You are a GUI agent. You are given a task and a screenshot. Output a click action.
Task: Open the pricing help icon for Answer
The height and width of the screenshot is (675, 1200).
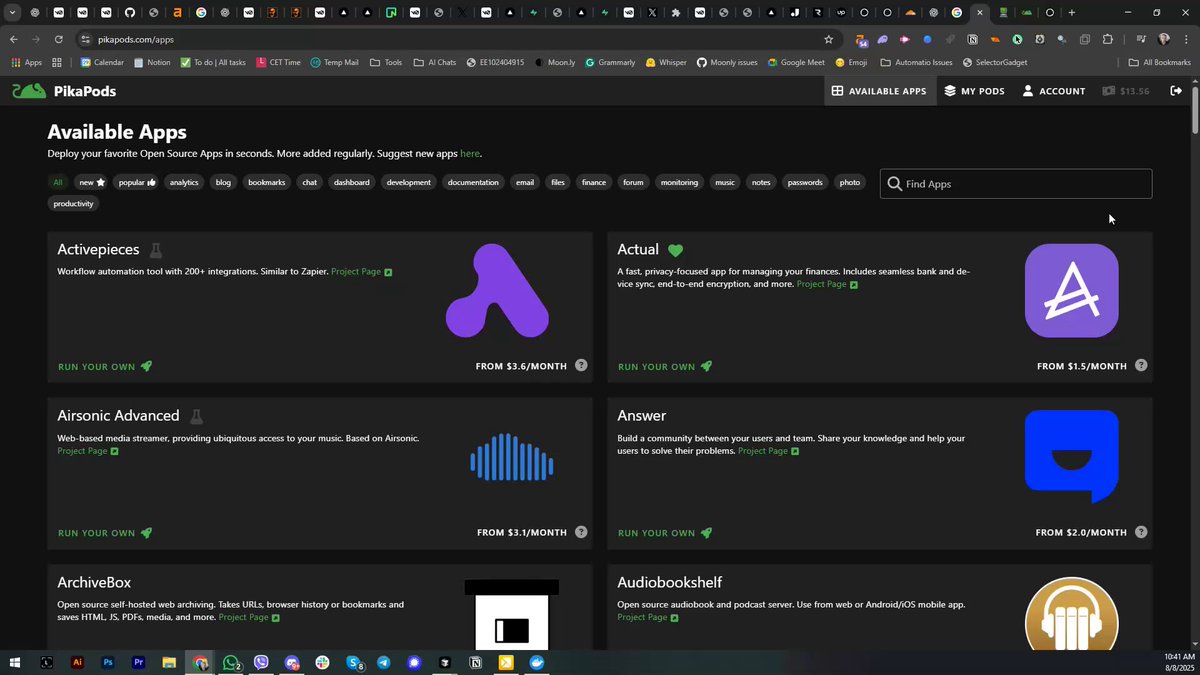1141,532
